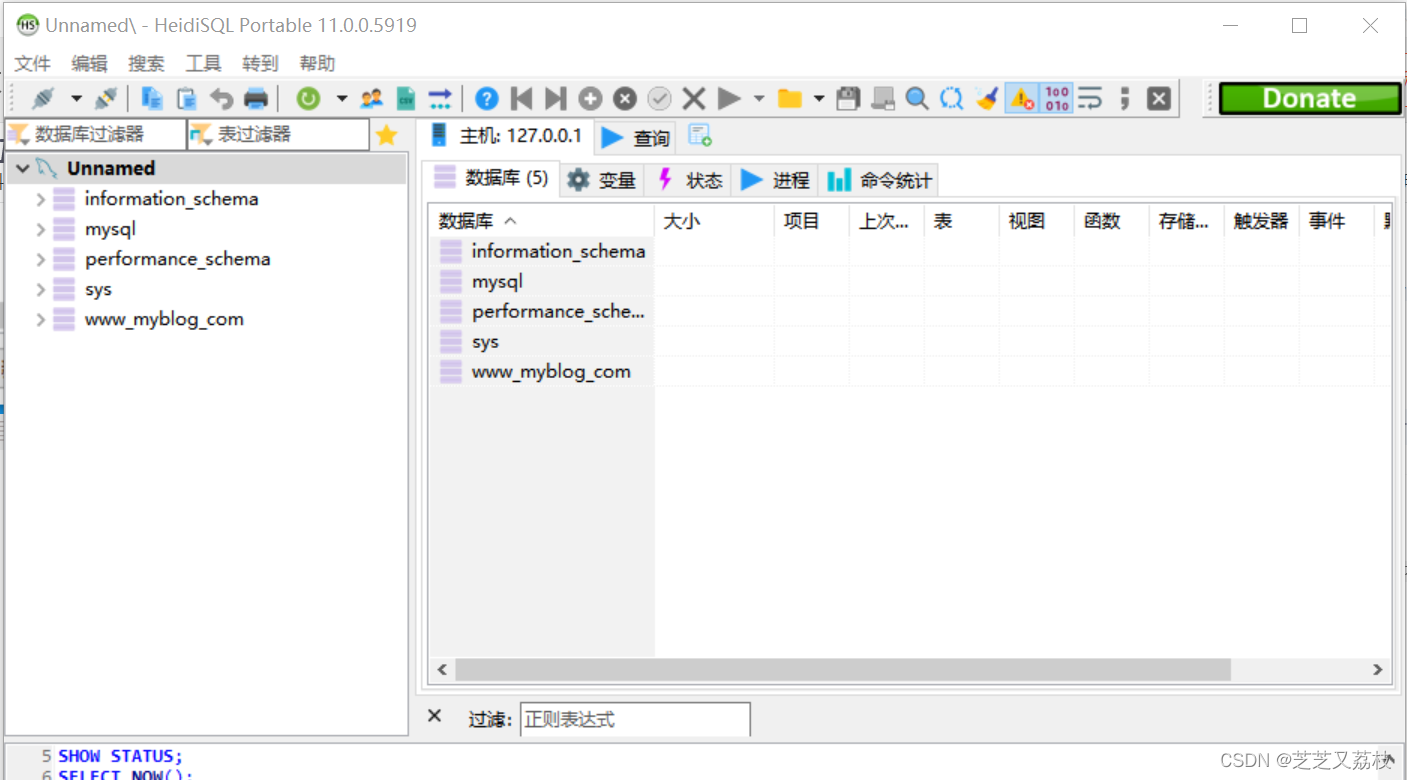Click the Paste clipboard icon
Viewport: 1407px width, 780px height.
pyautogui.click(x=187, y=98)
